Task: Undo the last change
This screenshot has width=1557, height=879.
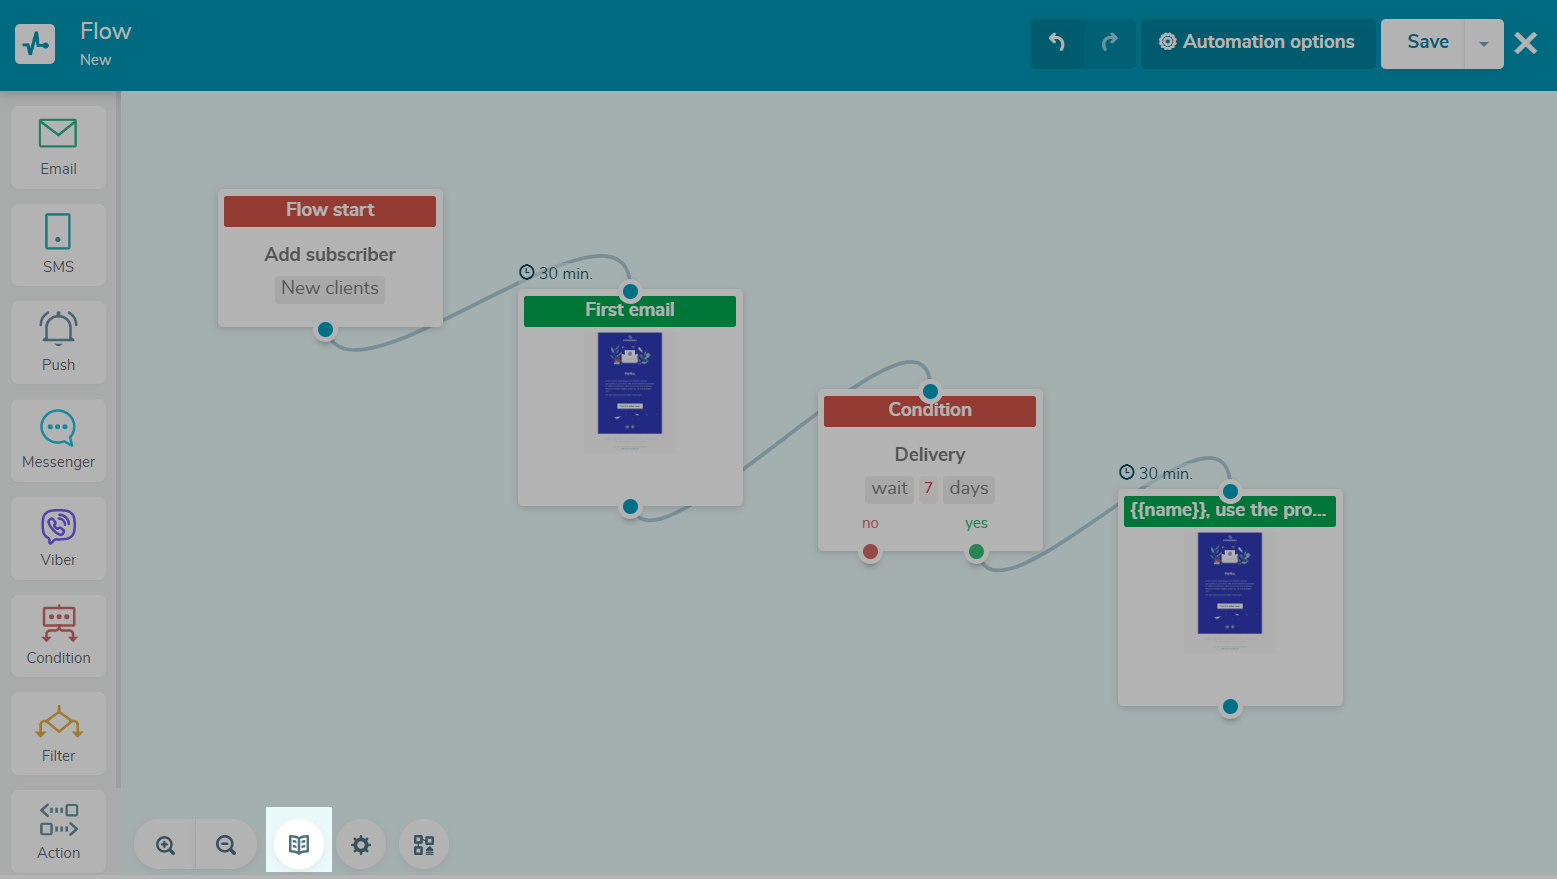Action: click(1057, 43)
